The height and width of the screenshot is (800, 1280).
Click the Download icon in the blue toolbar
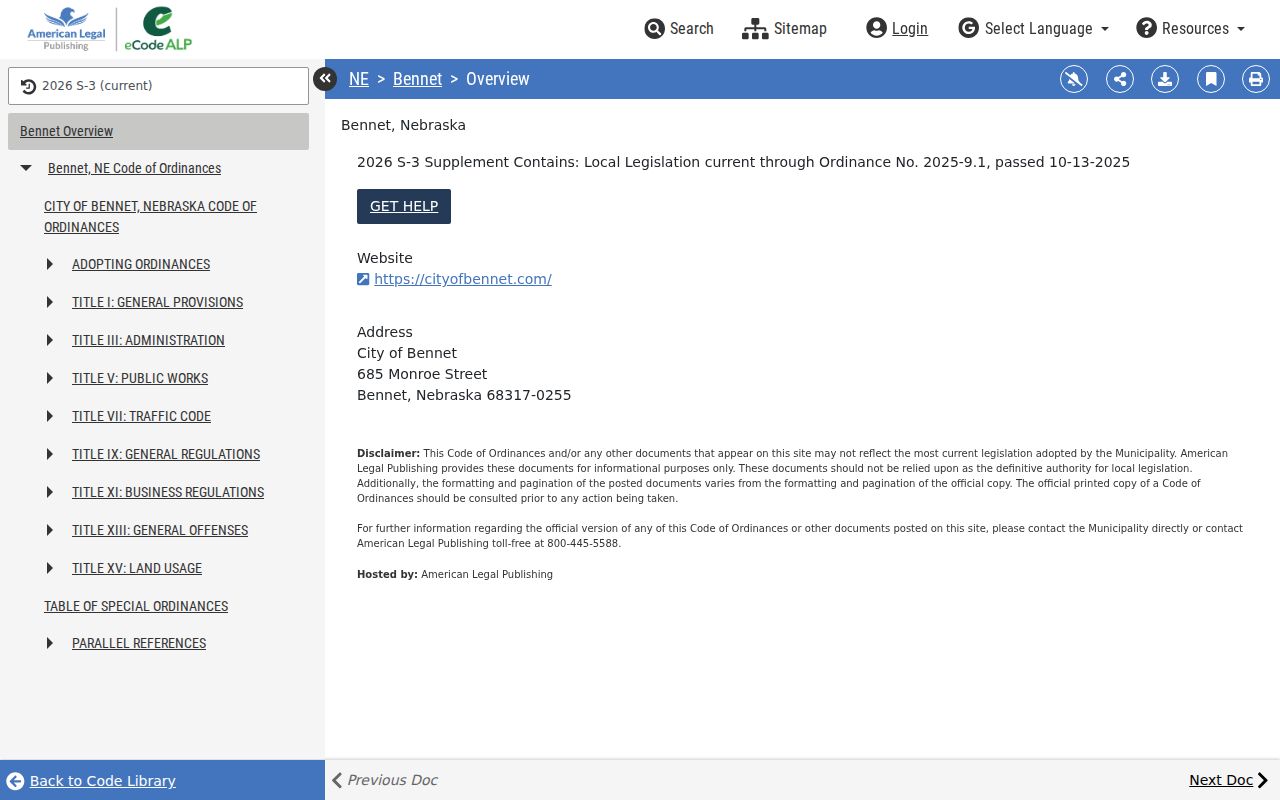tap(1165, 79)
